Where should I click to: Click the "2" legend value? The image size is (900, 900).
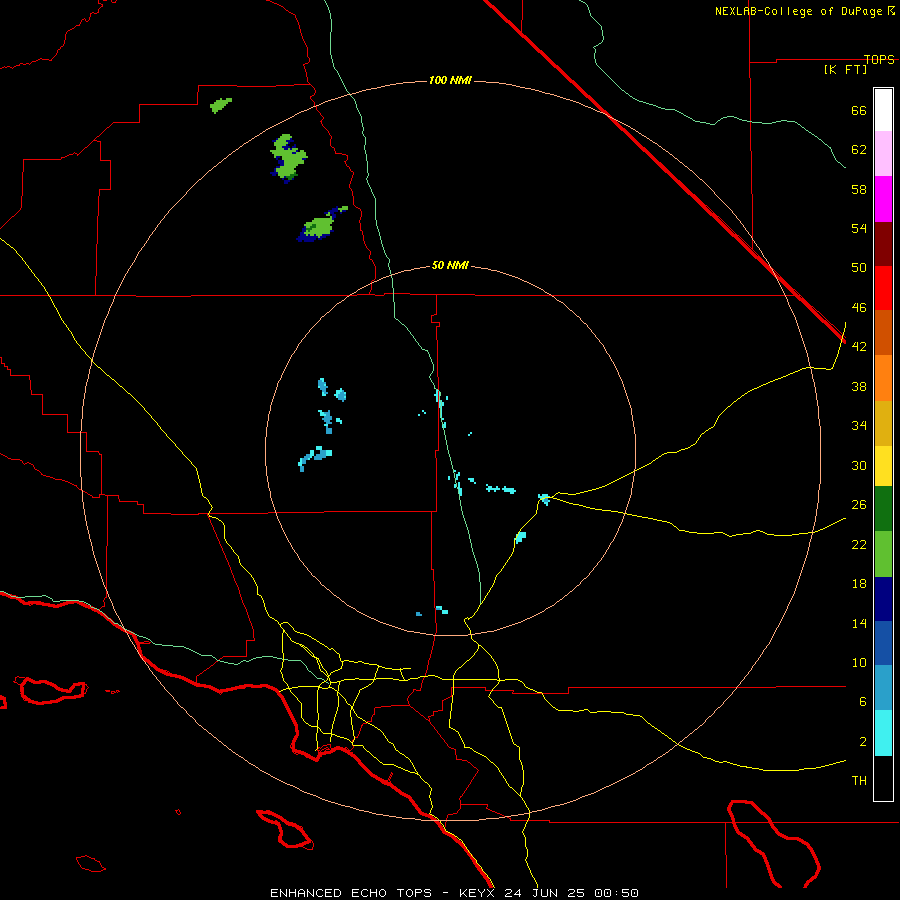863,741
